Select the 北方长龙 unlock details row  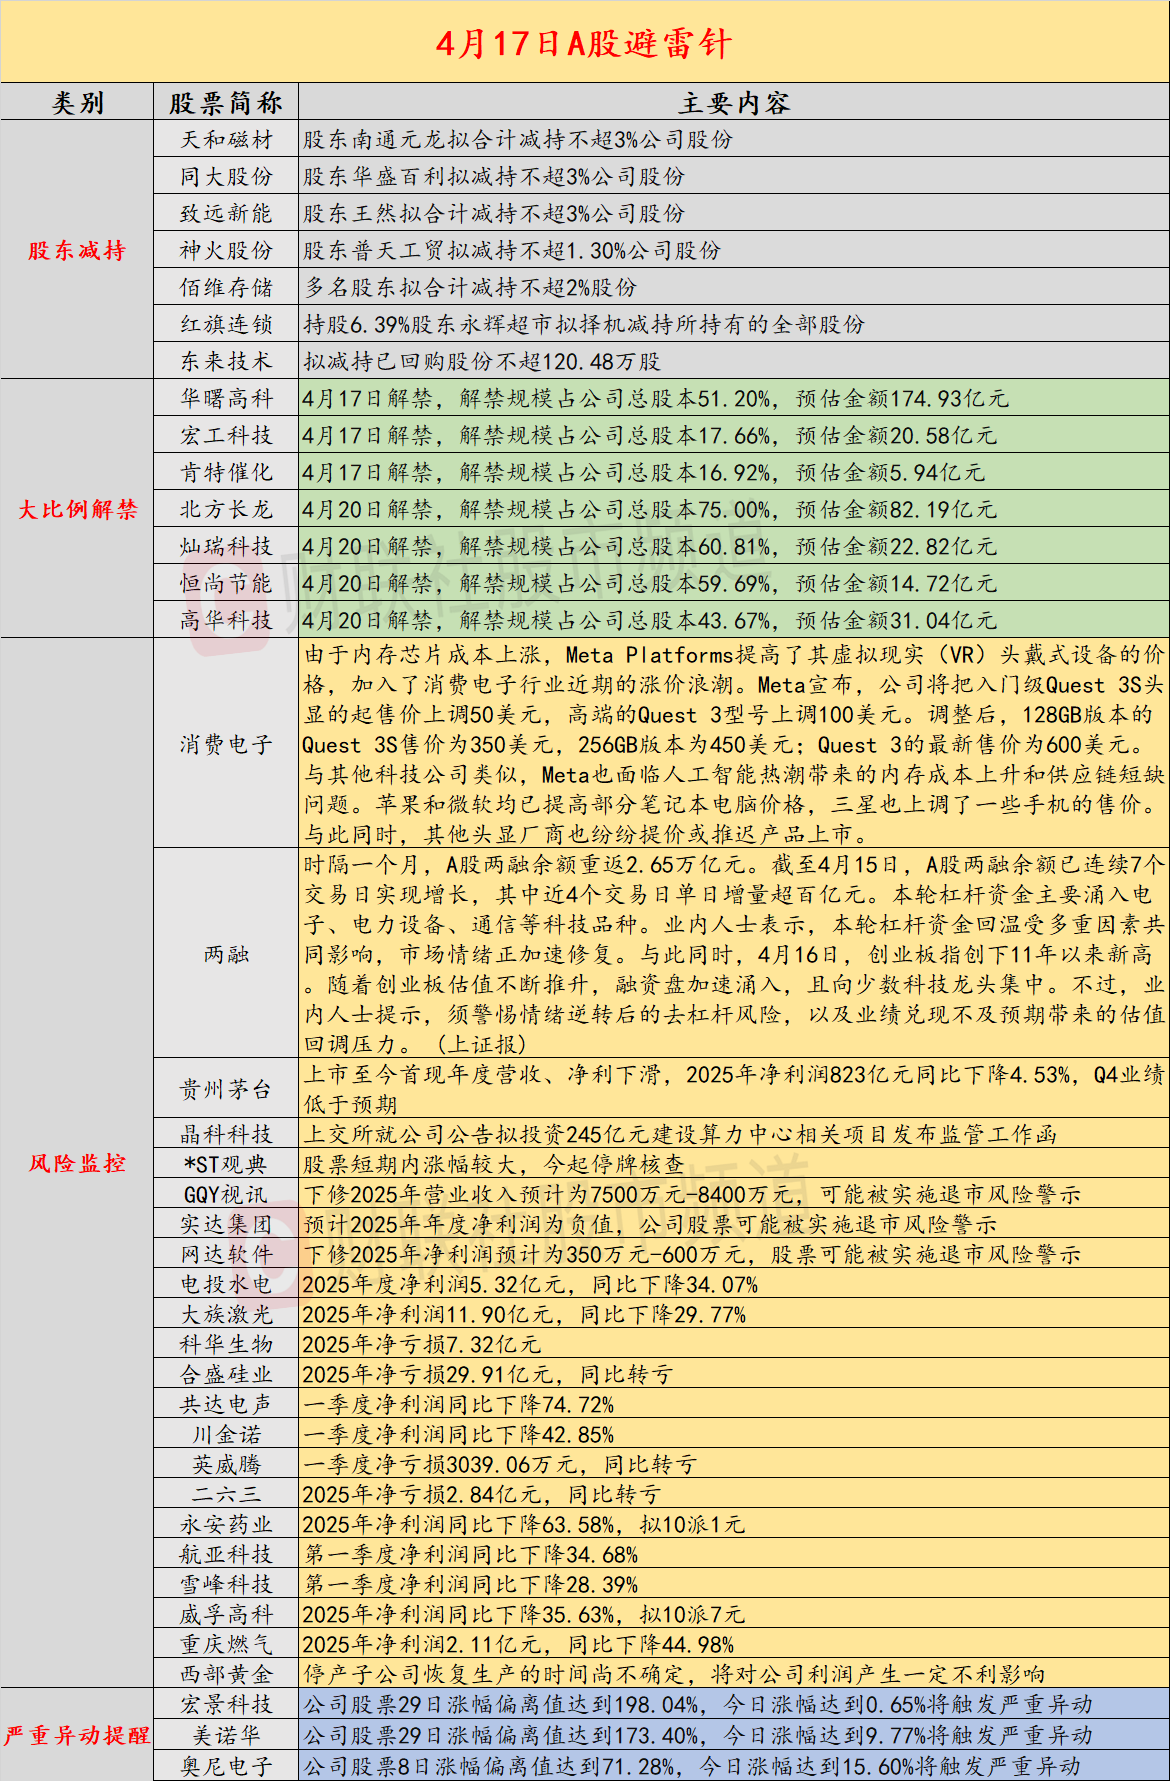point(650,510)
